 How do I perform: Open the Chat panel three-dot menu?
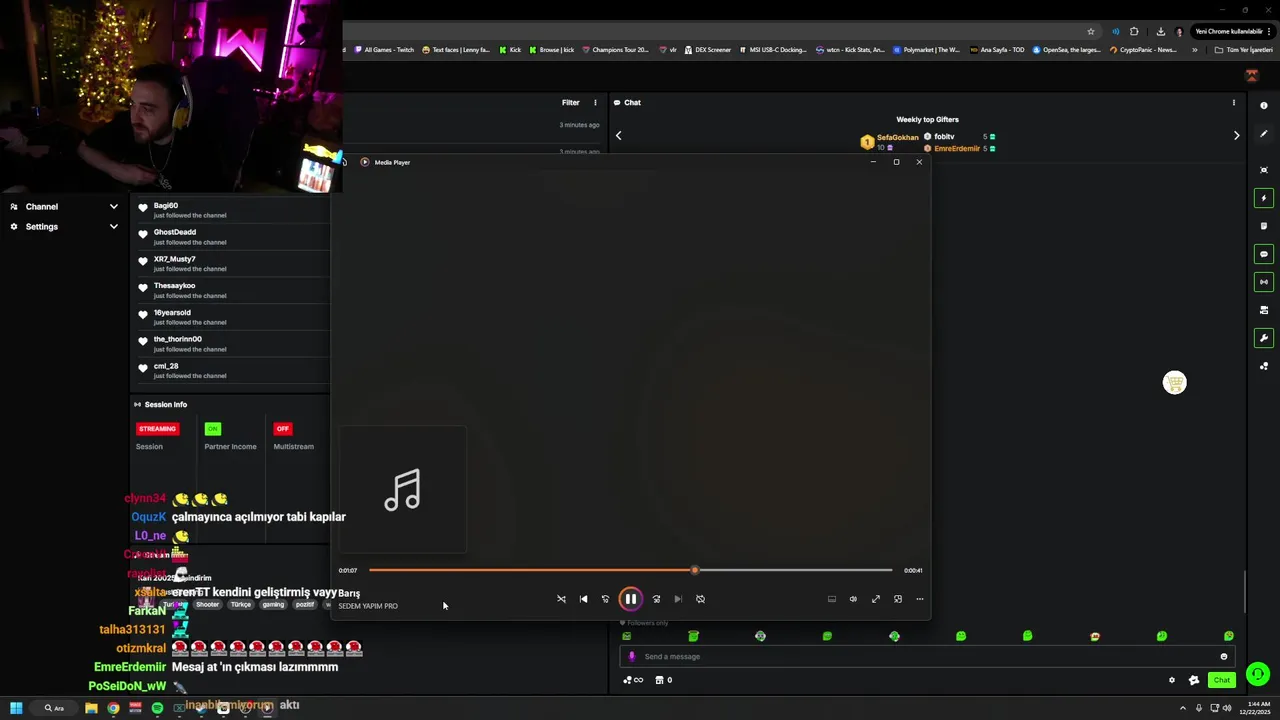tap(1233, 102)
